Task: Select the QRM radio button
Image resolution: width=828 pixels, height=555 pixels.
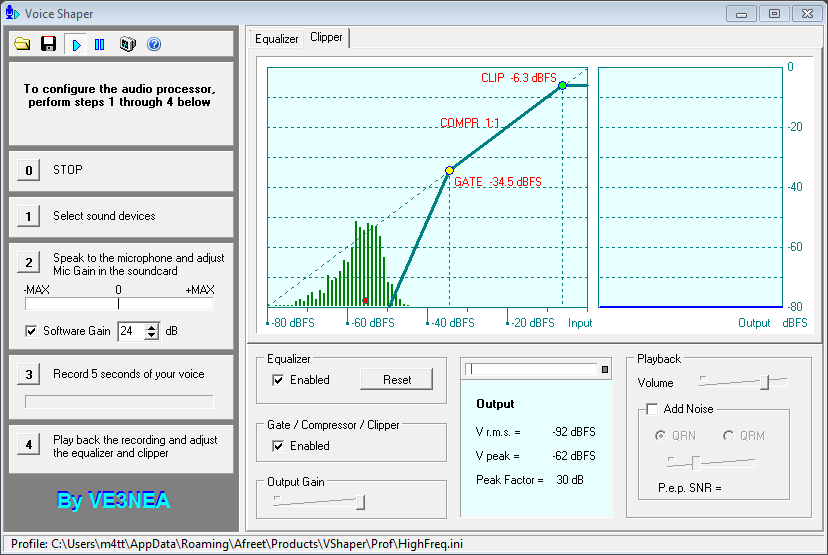Action: pyautogui.click(x=729, y=436)
